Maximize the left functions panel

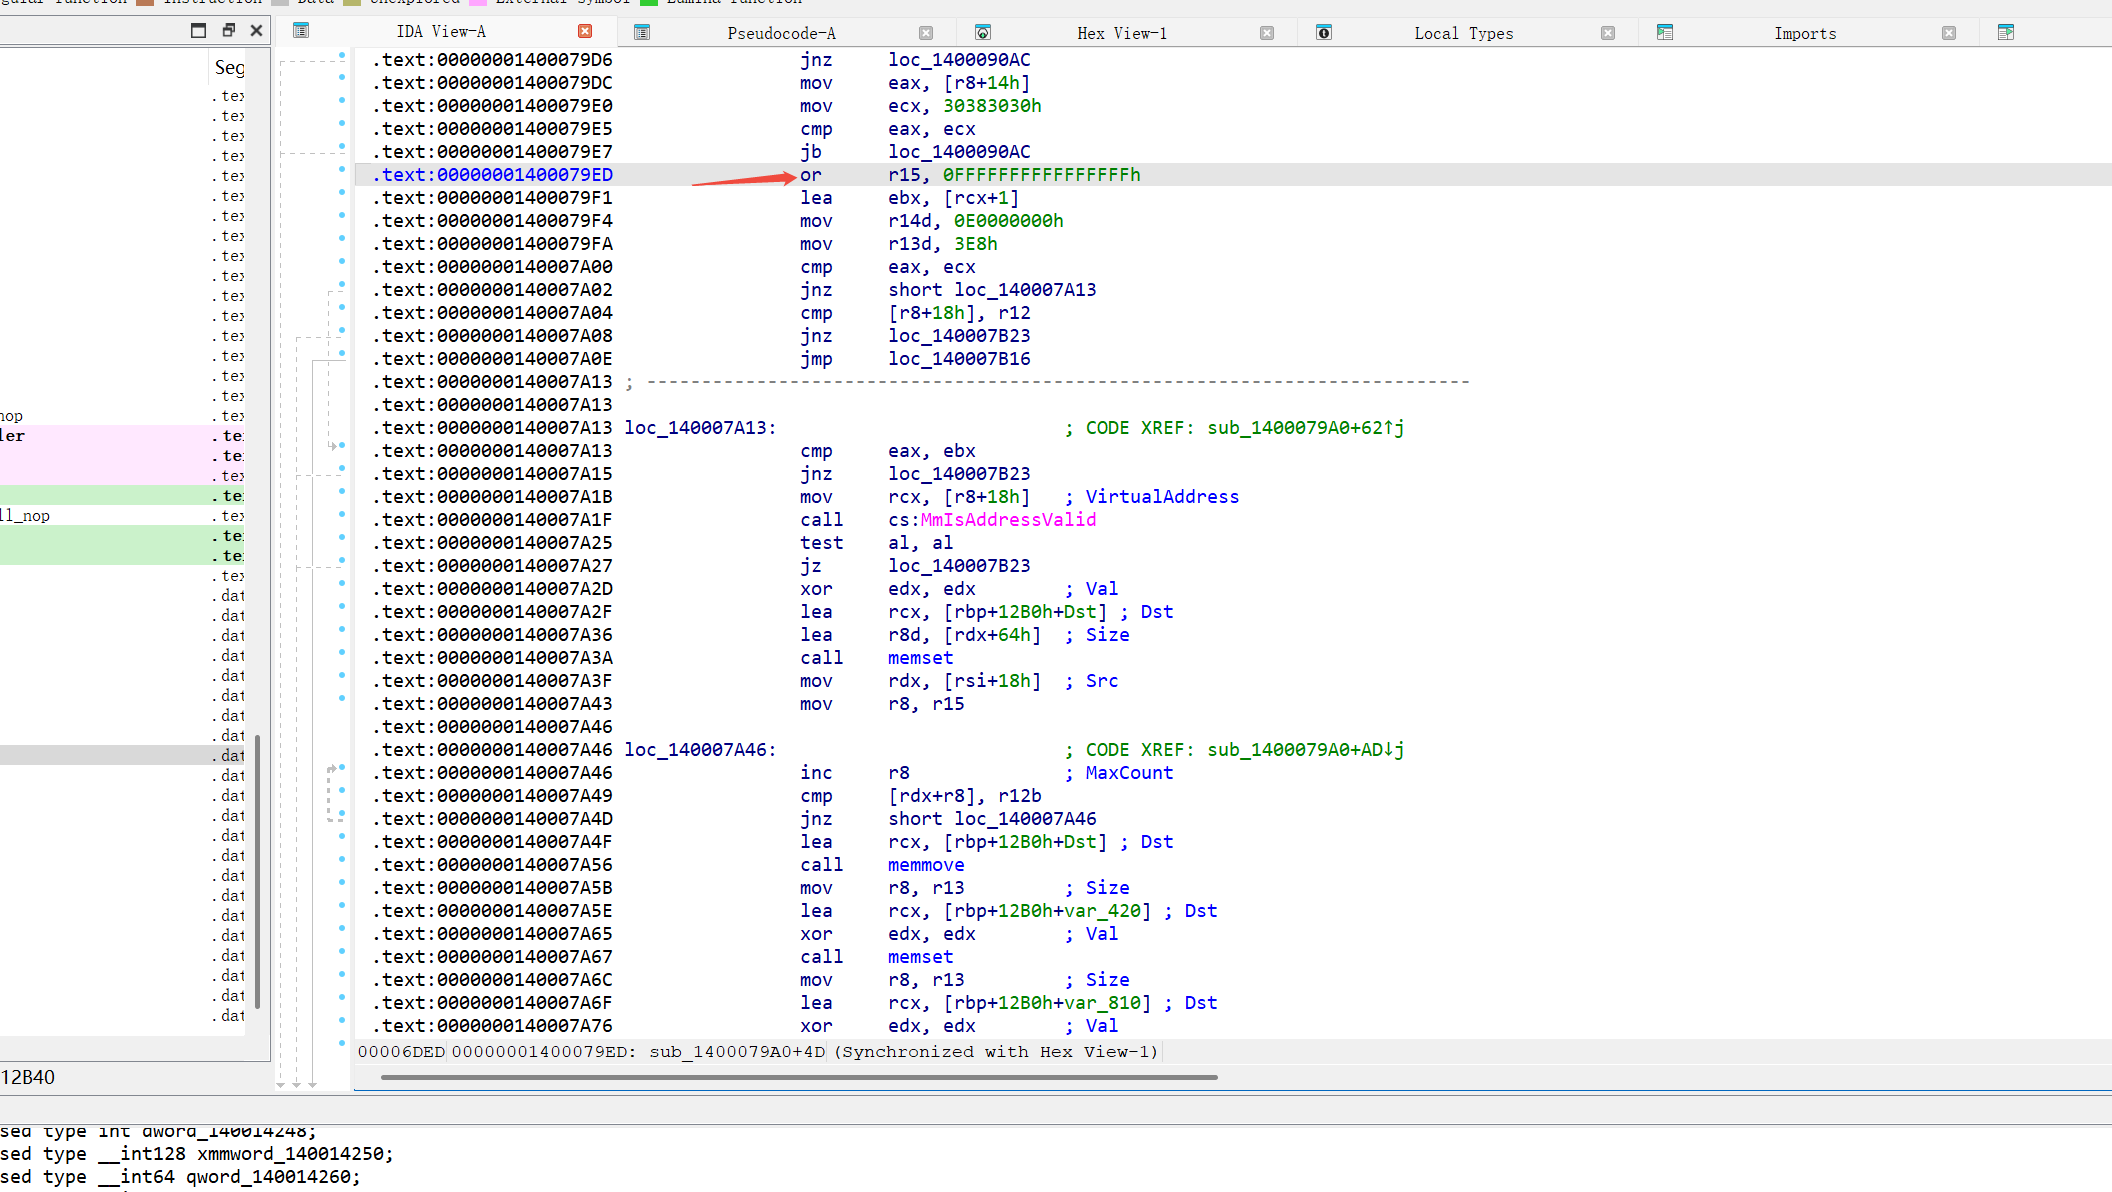pos(198,31)
